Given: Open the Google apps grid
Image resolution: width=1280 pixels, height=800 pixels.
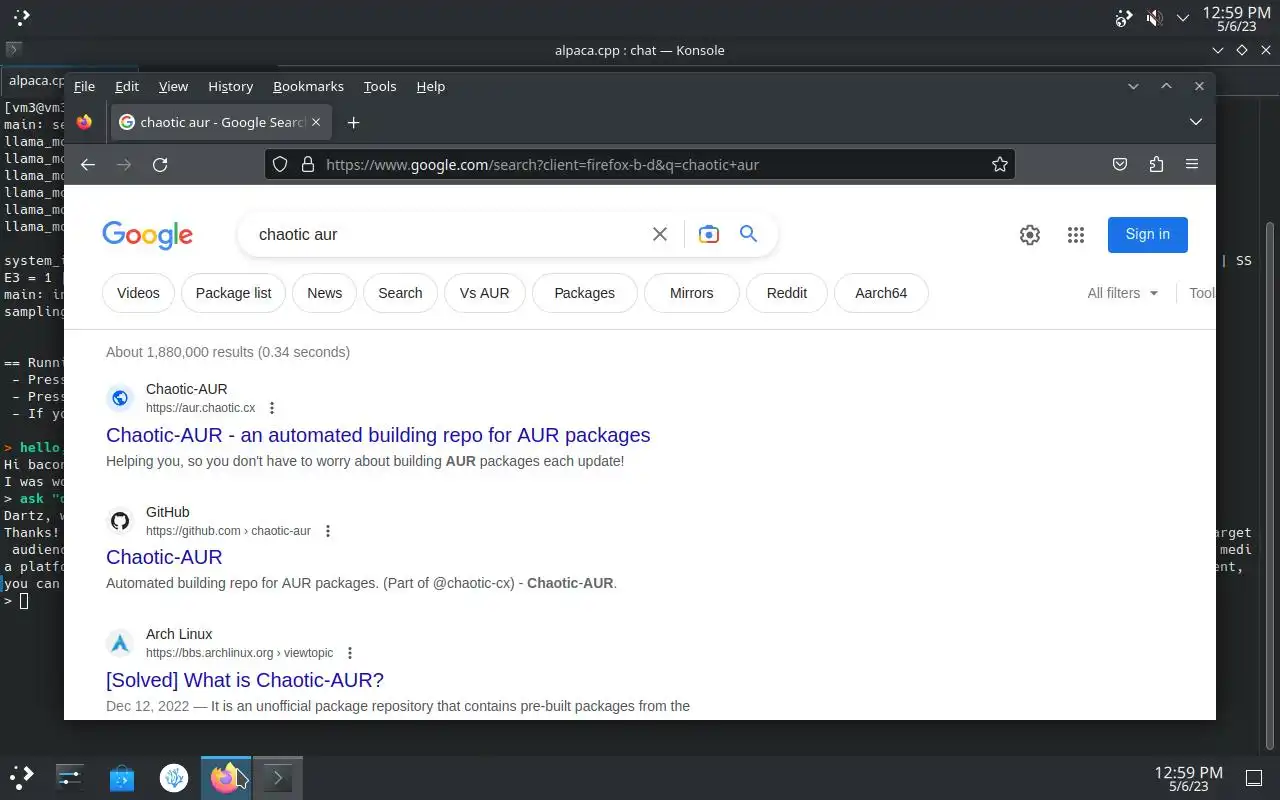Looking at the screenshot, I should pyautogui.click(x=1076, y=235).
